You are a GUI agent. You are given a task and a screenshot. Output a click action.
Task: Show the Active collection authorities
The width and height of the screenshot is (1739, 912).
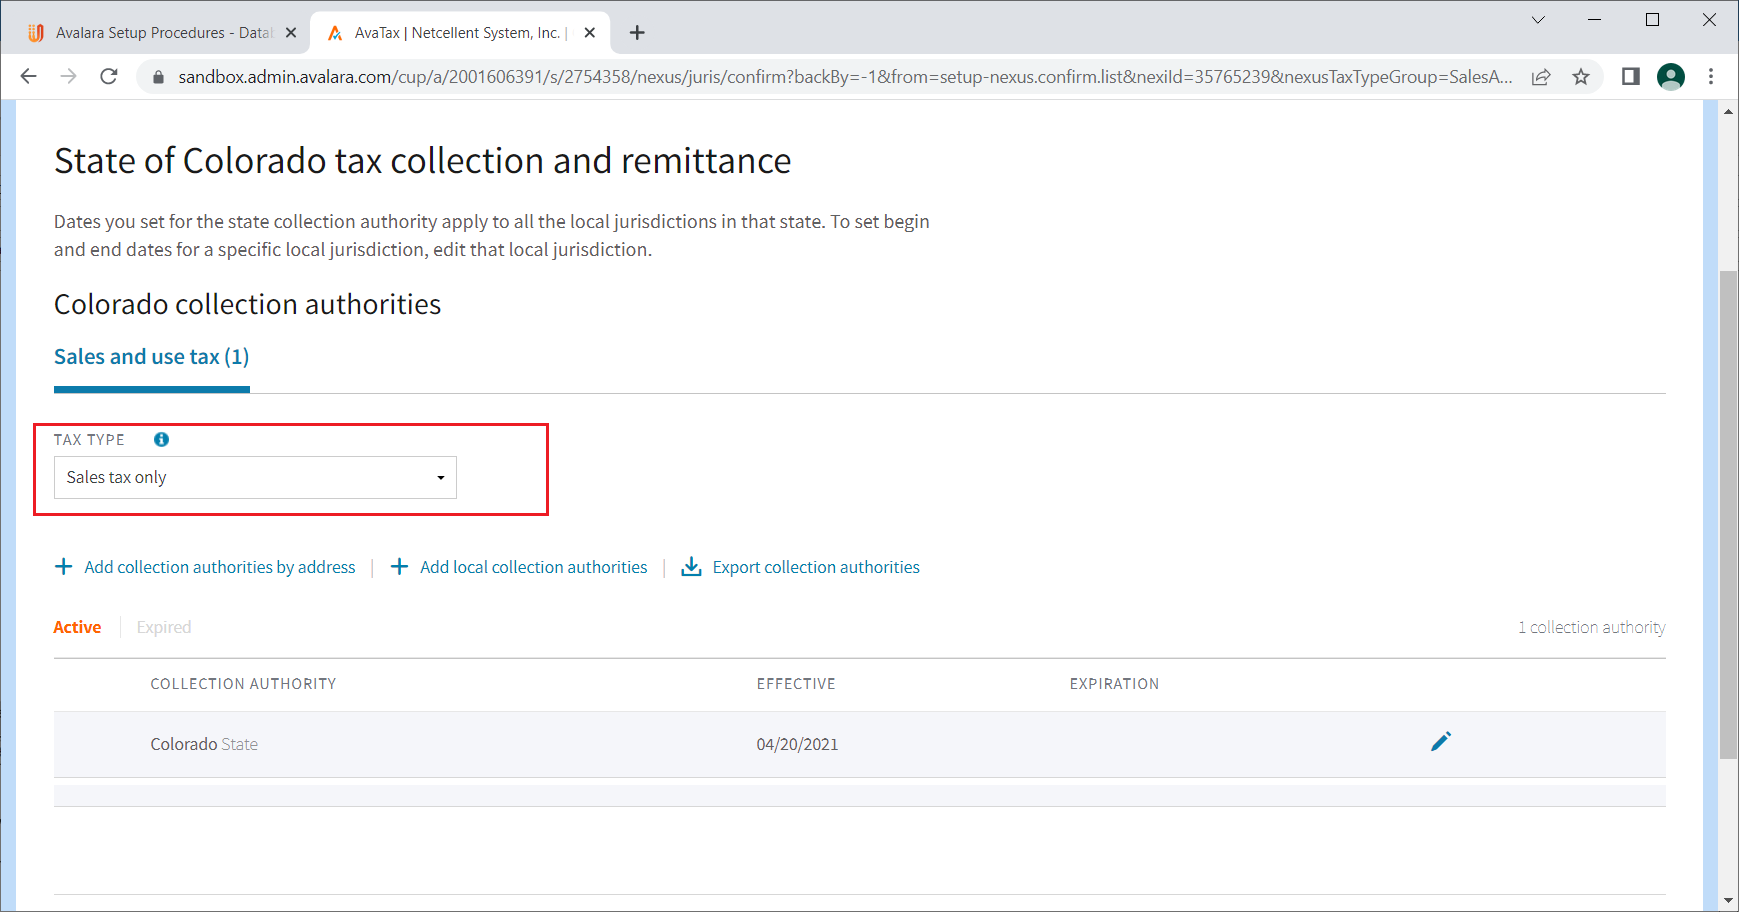click(77, 627)
